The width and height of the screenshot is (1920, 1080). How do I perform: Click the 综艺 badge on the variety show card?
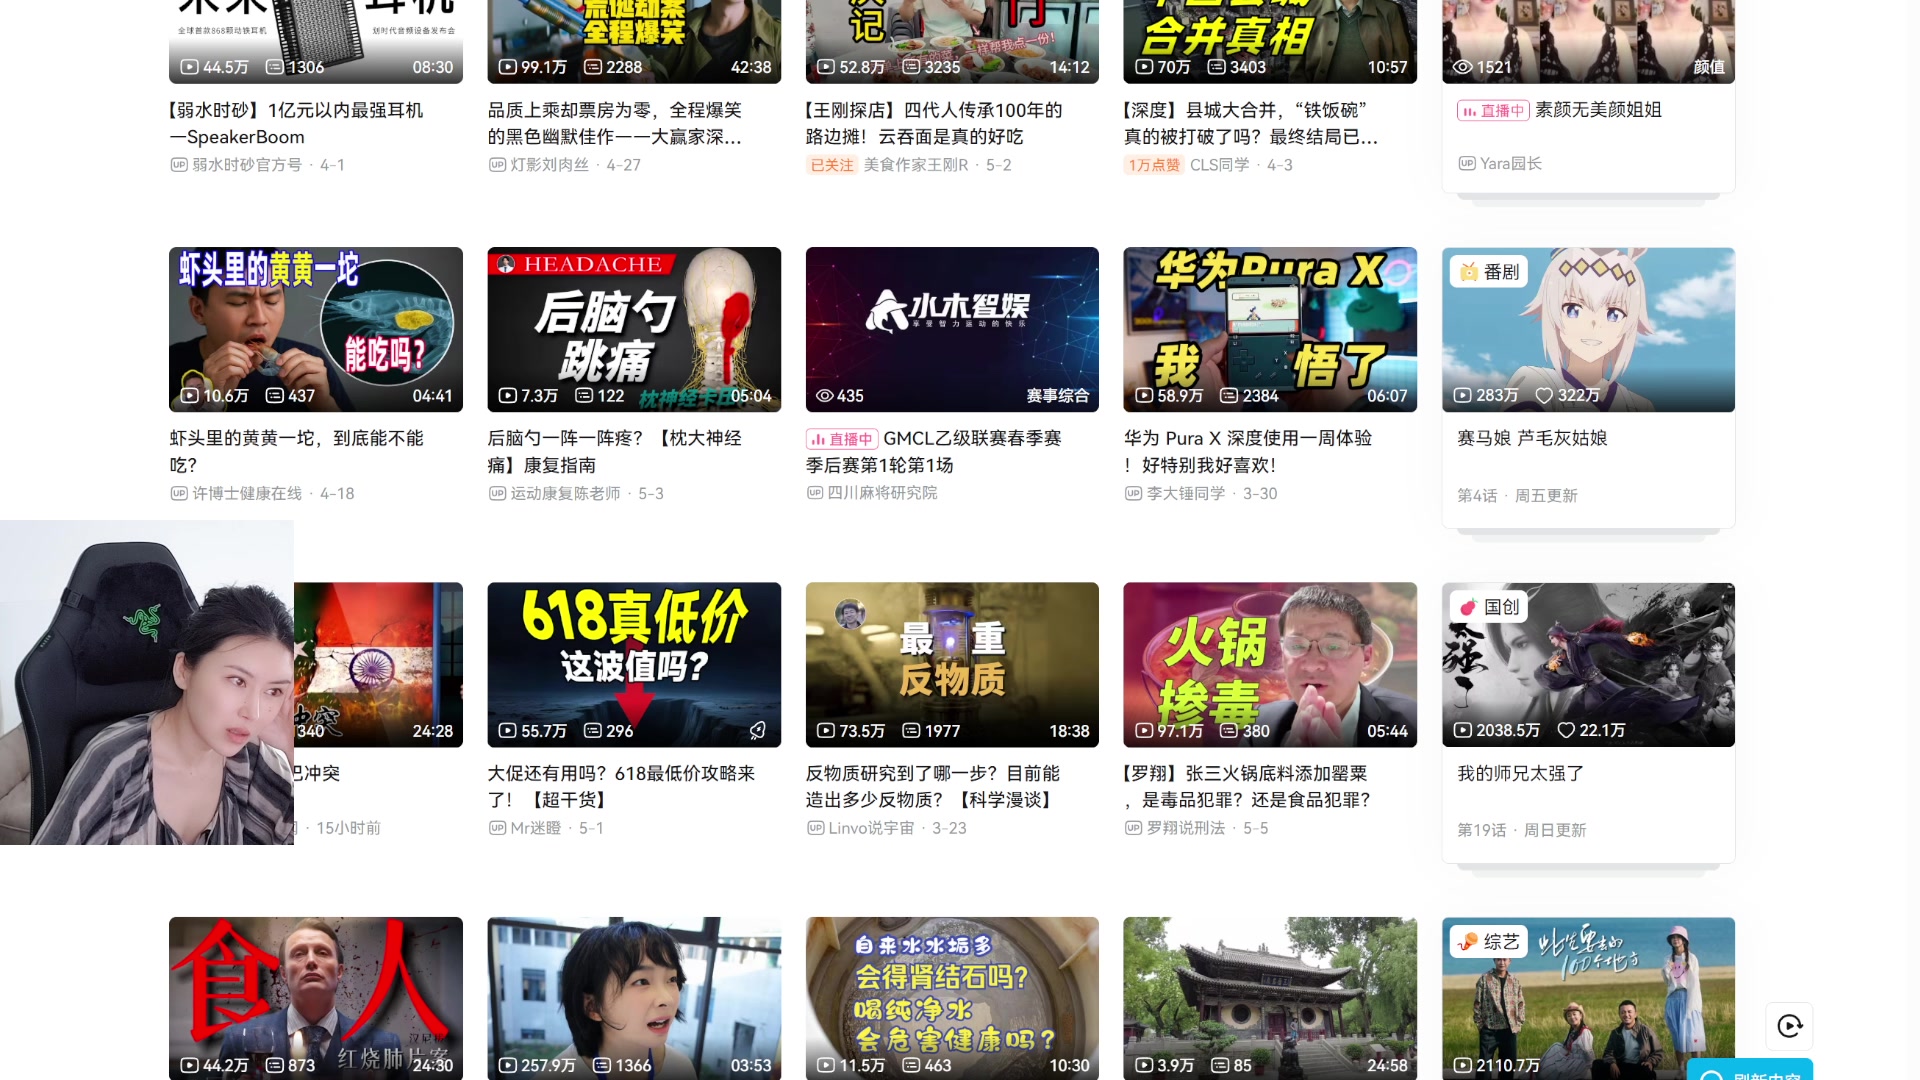pyautogui.click(x=1489, y=942)
